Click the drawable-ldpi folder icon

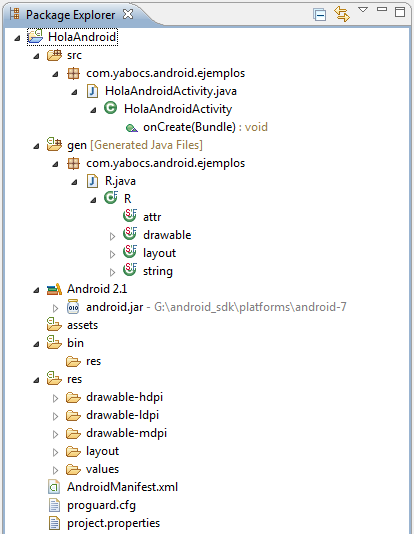tap(73, 415)
